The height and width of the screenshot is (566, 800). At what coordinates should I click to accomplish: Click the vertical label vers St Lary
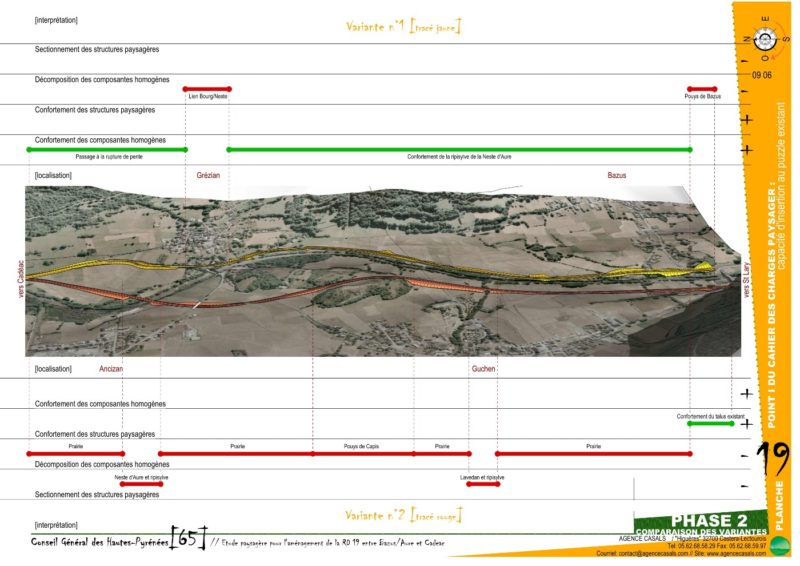[746, 280]
